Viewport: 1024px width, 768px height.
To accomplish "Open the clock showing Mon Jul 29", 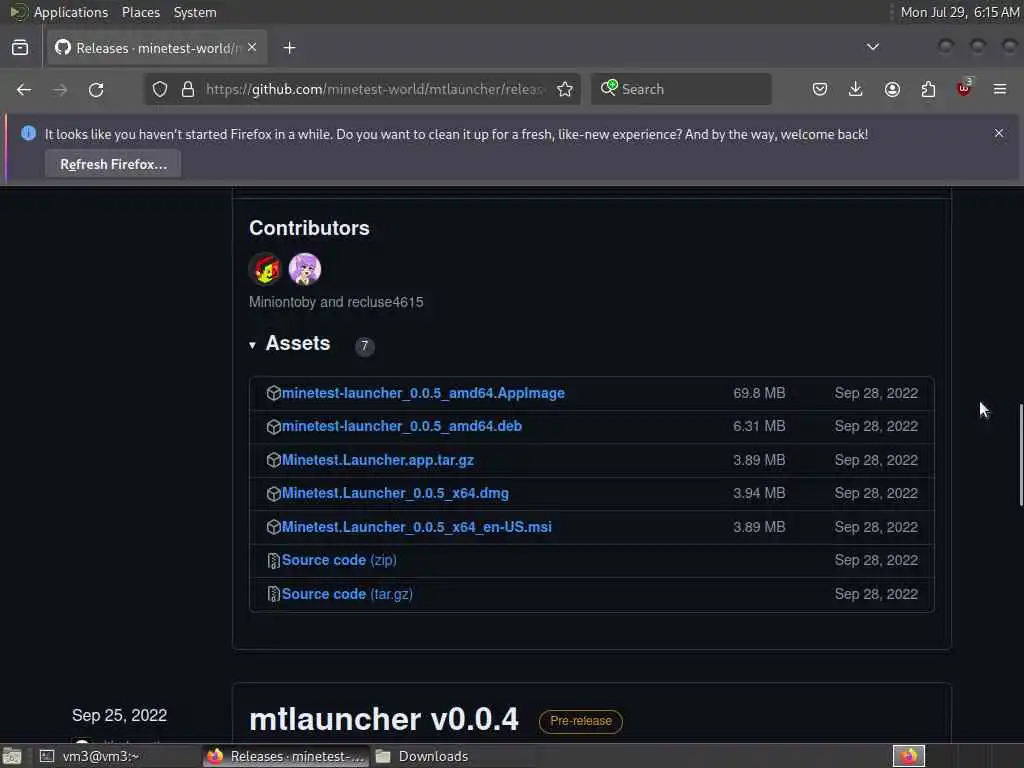I will click(959, 12).
